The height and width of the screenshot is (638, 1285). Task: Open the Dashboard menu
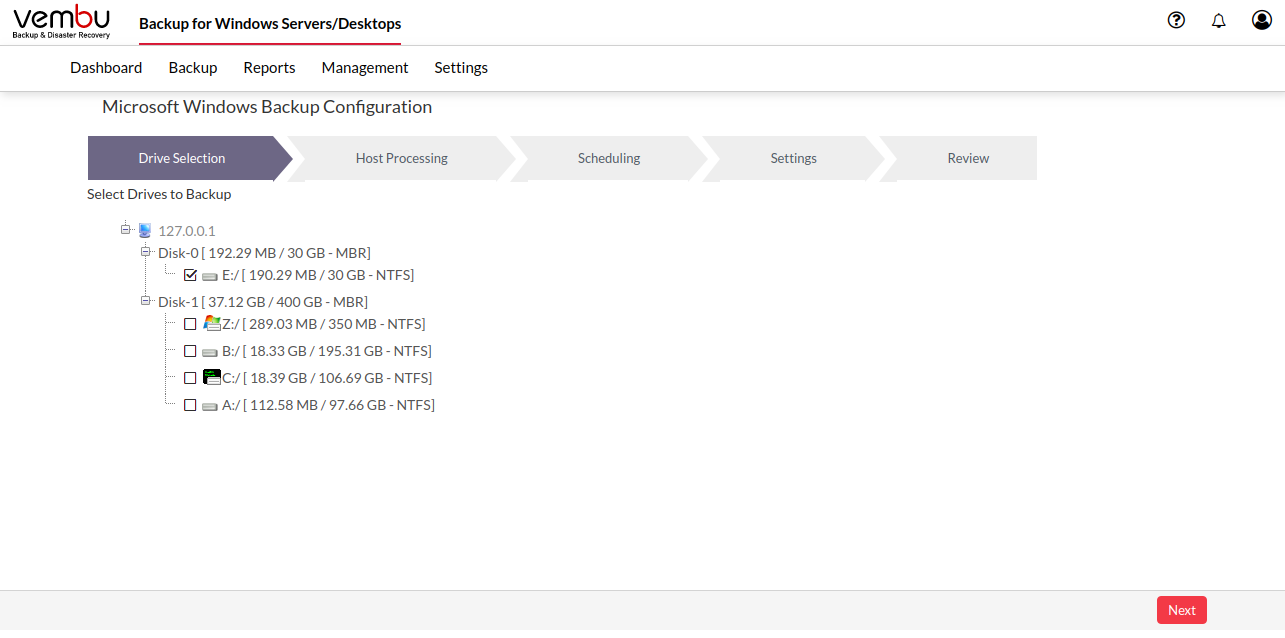(x=106, y=68)
